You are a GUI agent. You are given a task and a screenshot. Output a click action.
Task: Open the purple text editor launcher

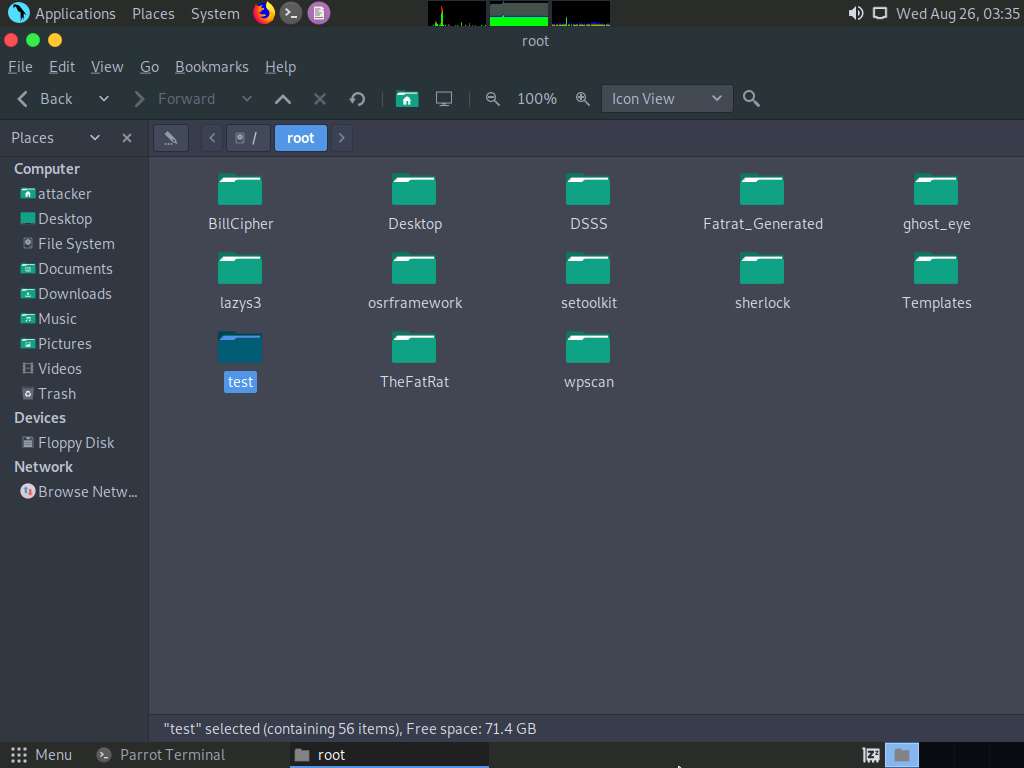[319, 13]
